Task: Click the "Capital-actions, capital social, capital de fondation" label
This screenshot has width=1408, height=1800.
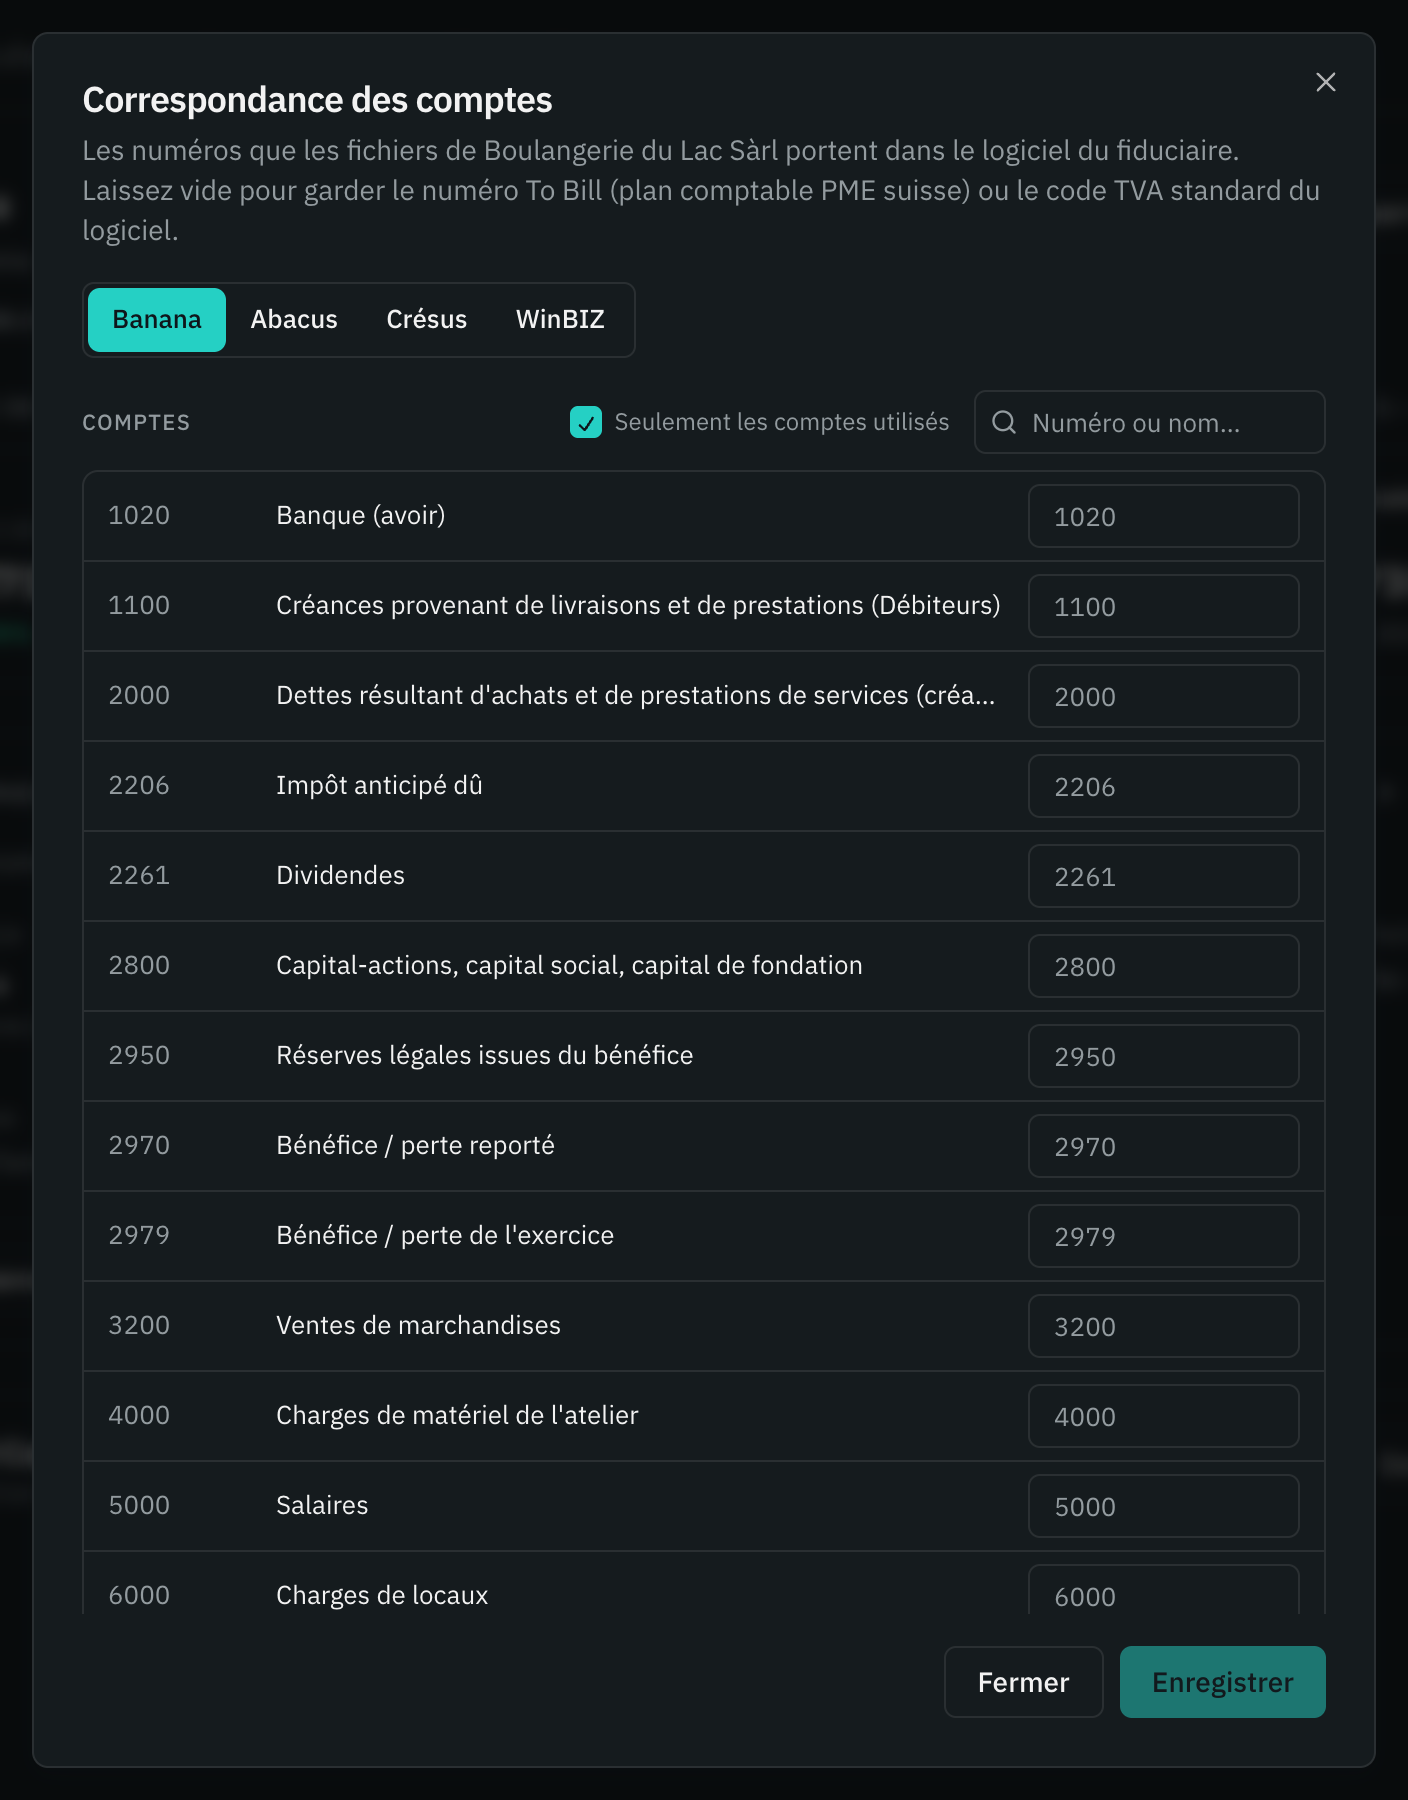Action: click(569, 965)
